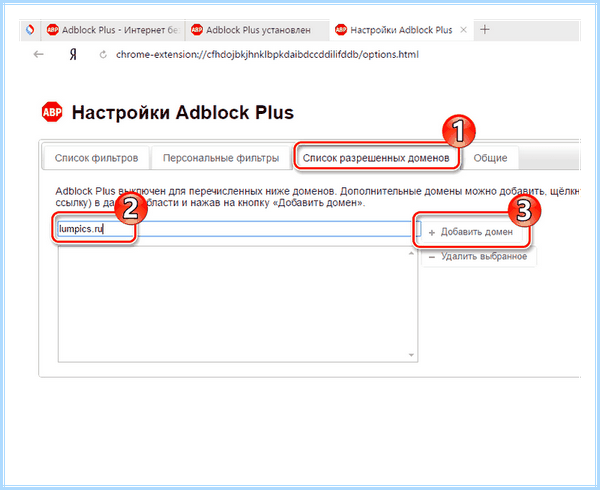Open the 'Общие' settings tab
Image resolution: width=600 pixels, height=490 pixels.
(490, 158)
